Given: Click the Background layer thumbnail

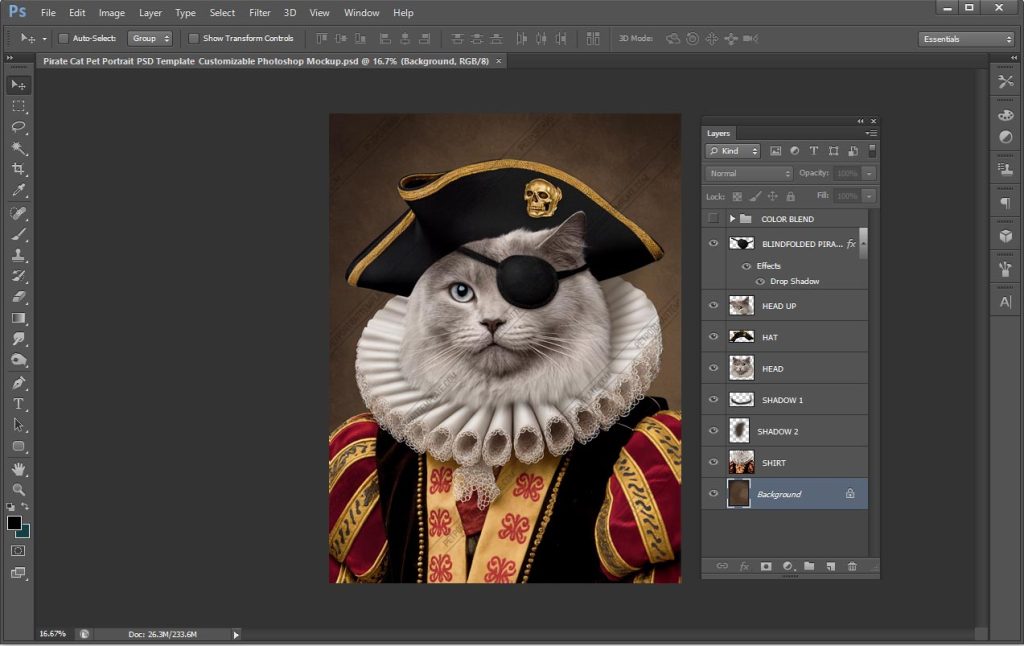Looking at the screenshot, I should coord(739,494).
